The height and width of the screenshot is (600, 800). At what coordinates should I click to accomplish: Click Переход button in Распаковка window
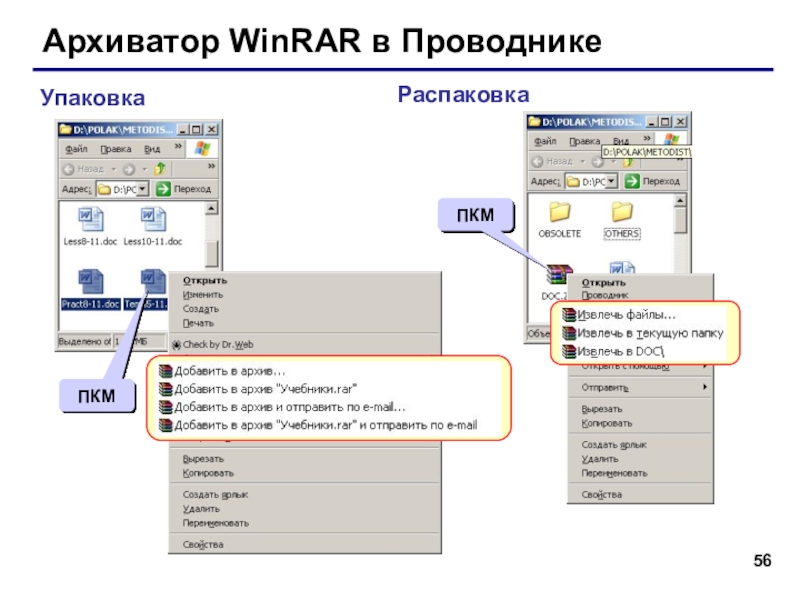click(653, 181)
